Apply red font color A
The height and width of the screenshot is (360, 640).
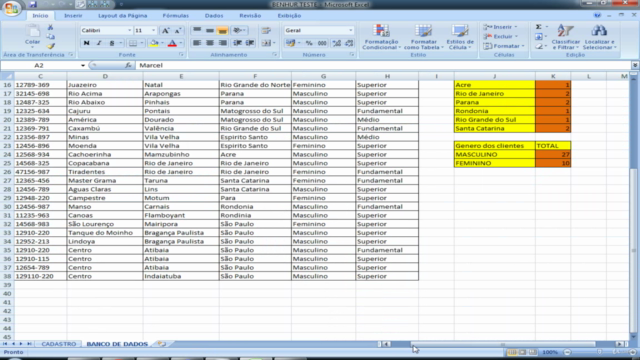pyautogui.click(x=172, y=43)
